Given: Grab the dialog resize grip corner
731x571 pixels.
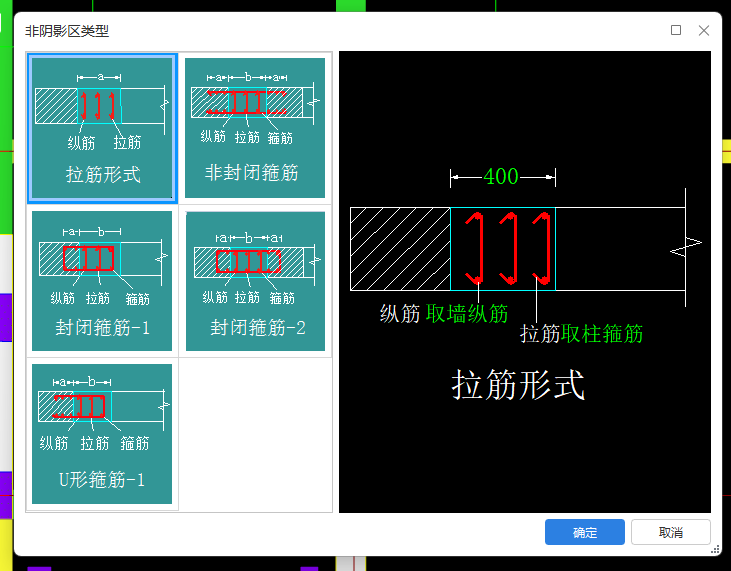Looking at the screenshot, I should (715, 550).
